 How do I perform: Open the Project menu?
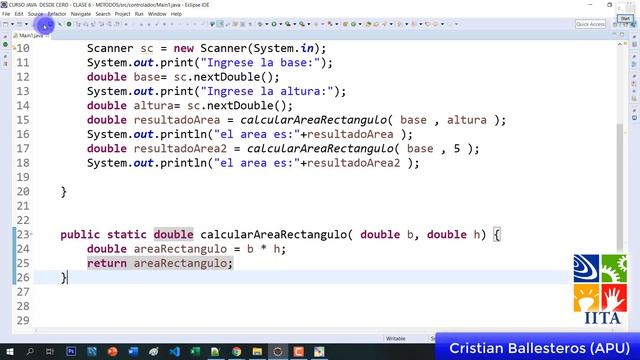coord(122,14)
